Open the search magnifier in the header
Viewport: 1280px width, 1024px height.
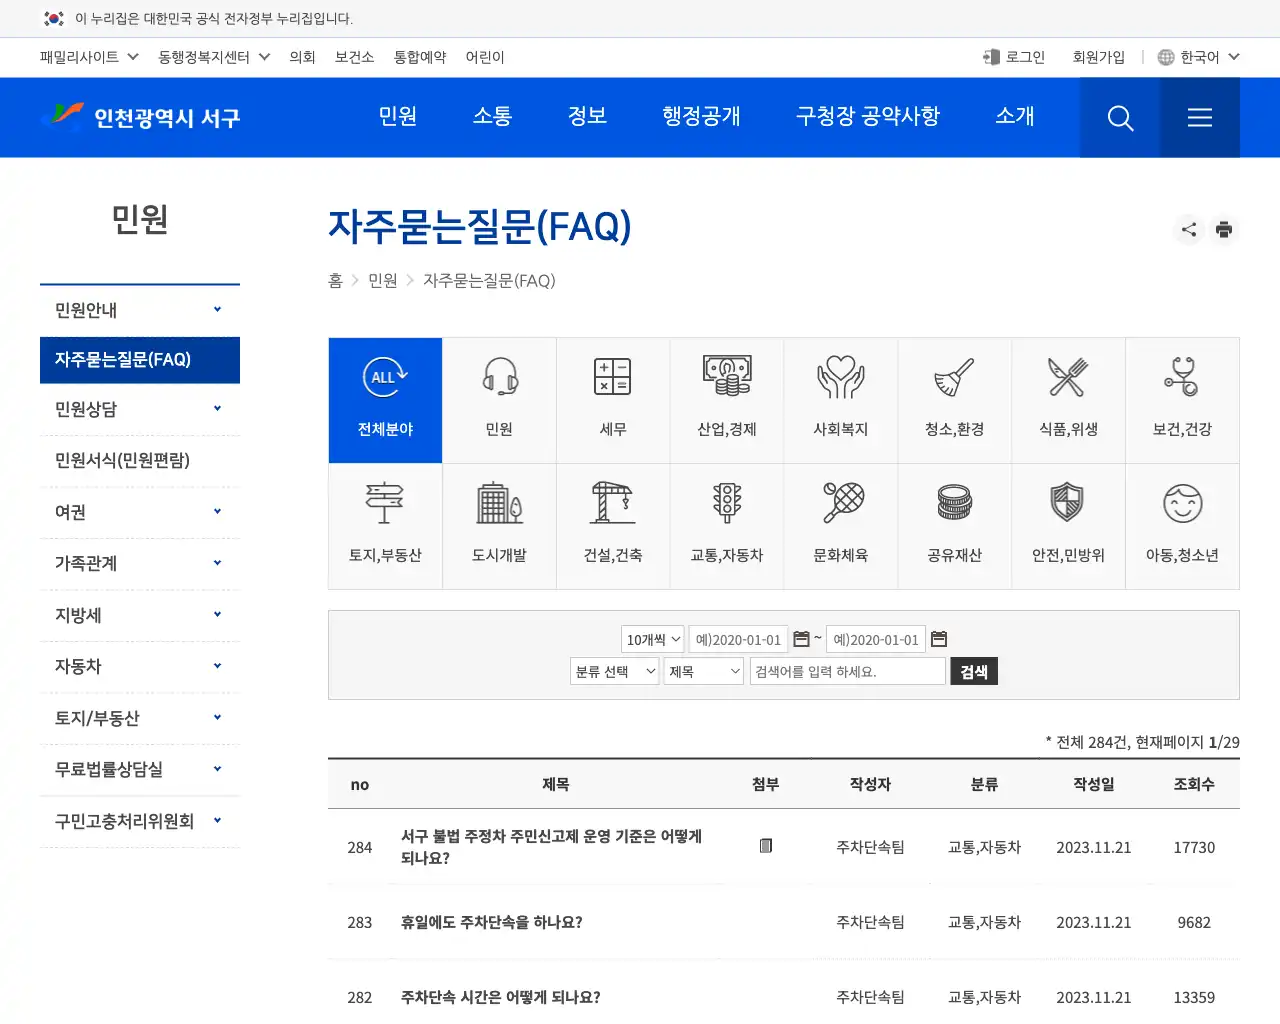[x=1119, y=117]
